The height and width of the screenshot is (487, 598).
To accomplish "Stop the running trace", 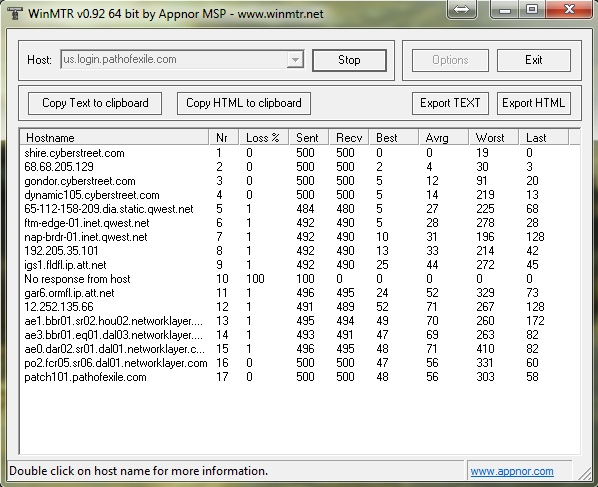I will (349, 60).
